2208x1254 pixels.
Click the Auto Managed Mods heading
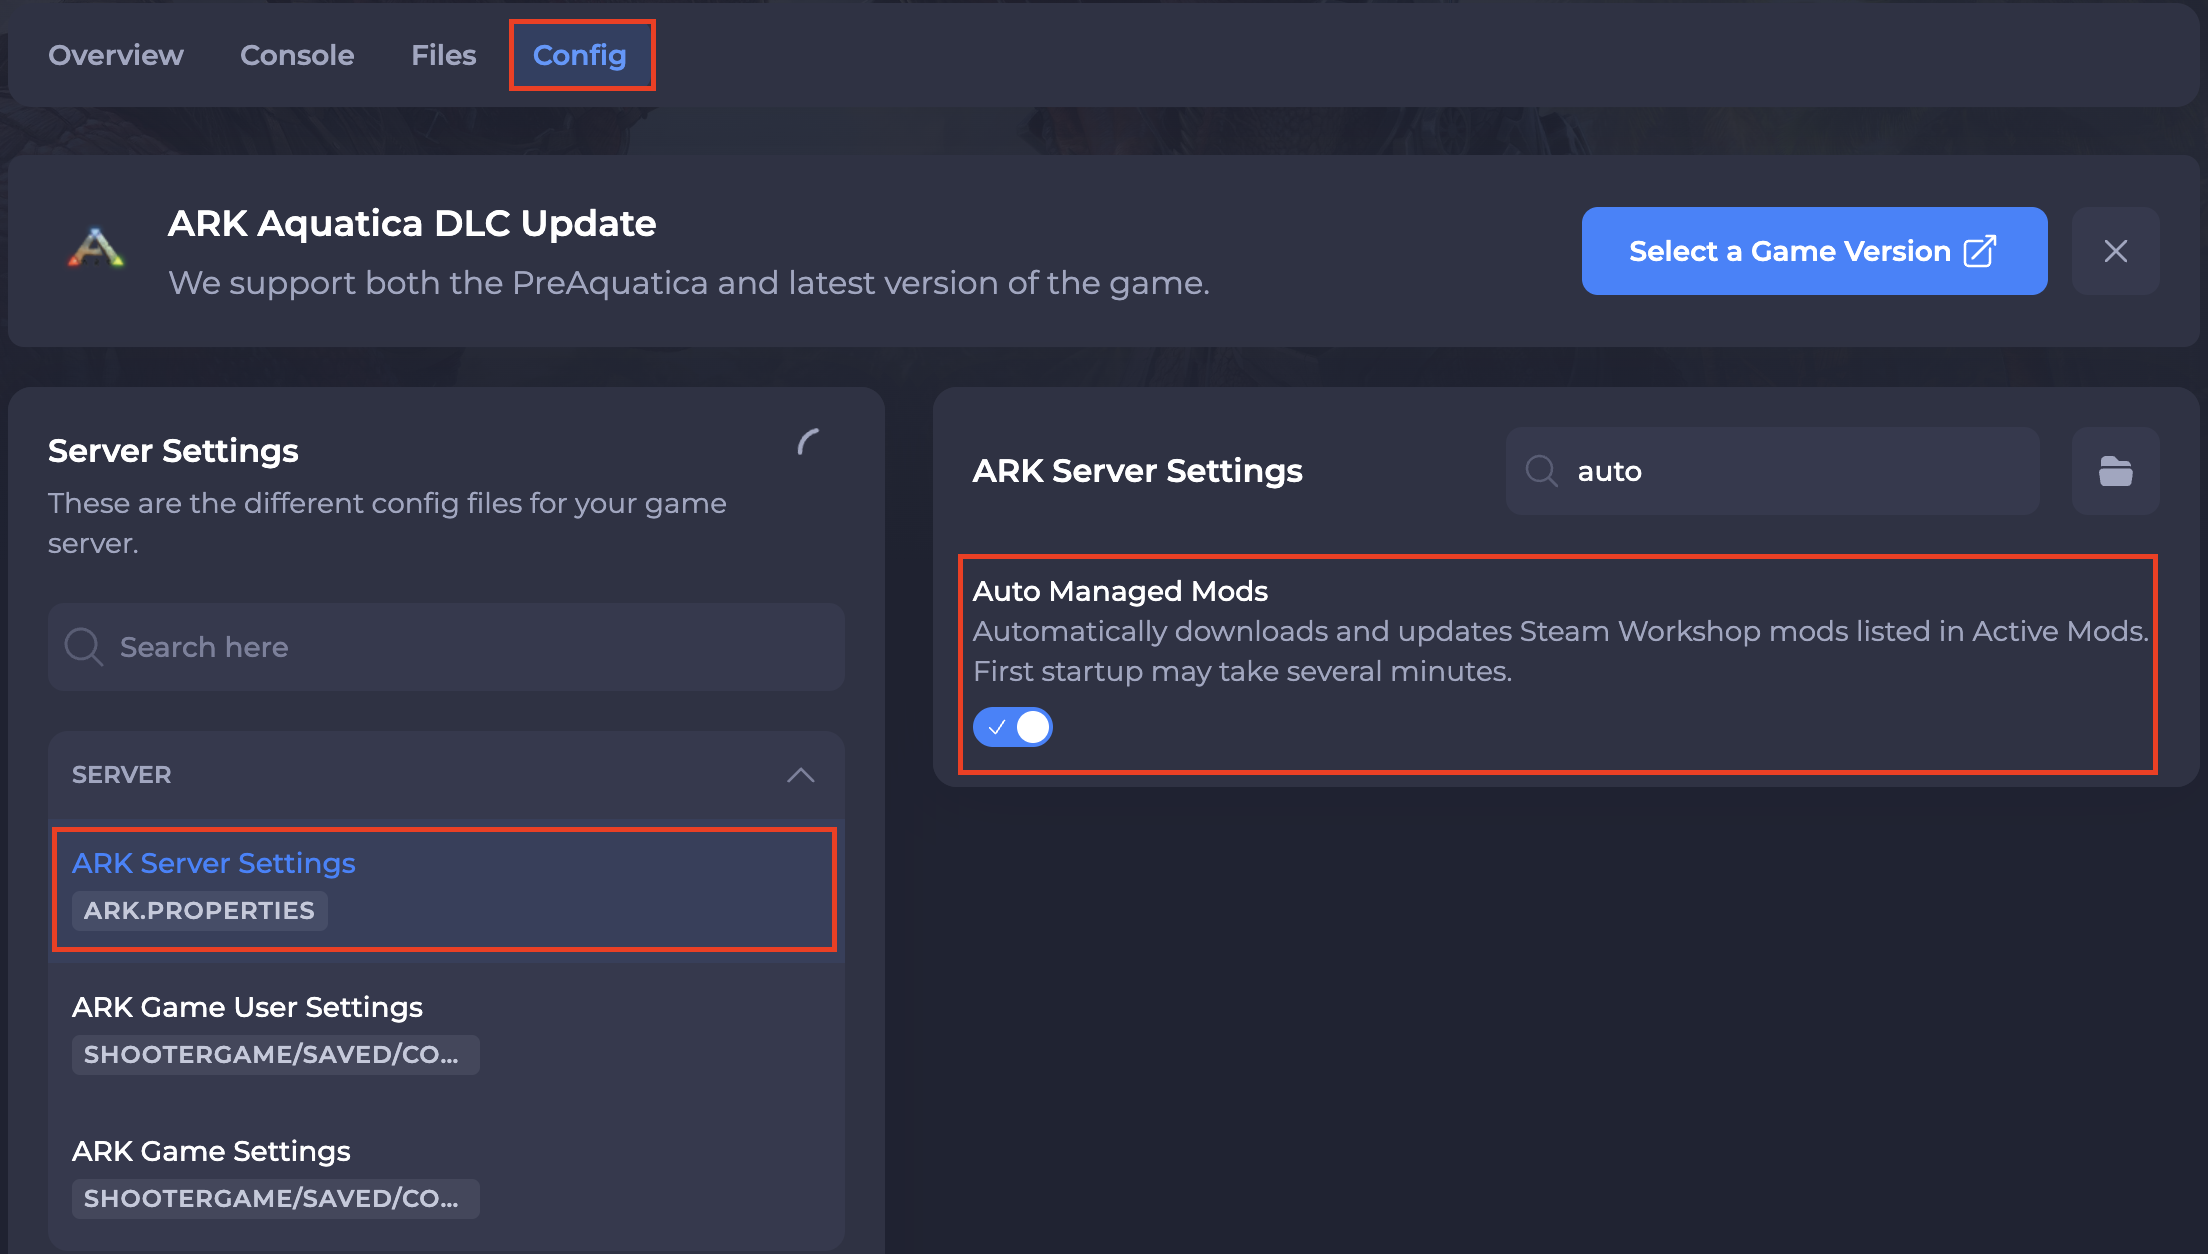pos(1120,591)
